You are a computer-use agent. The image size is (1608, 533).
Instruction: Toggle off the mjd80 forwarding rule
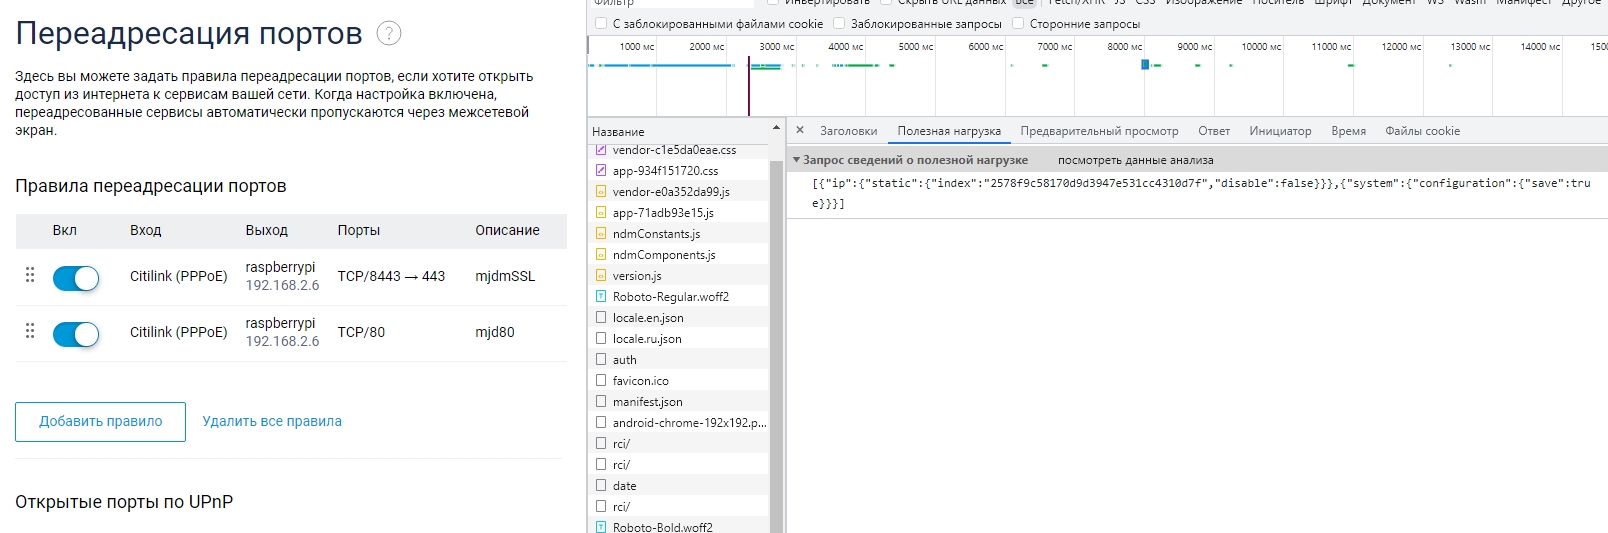coord(76,334)
